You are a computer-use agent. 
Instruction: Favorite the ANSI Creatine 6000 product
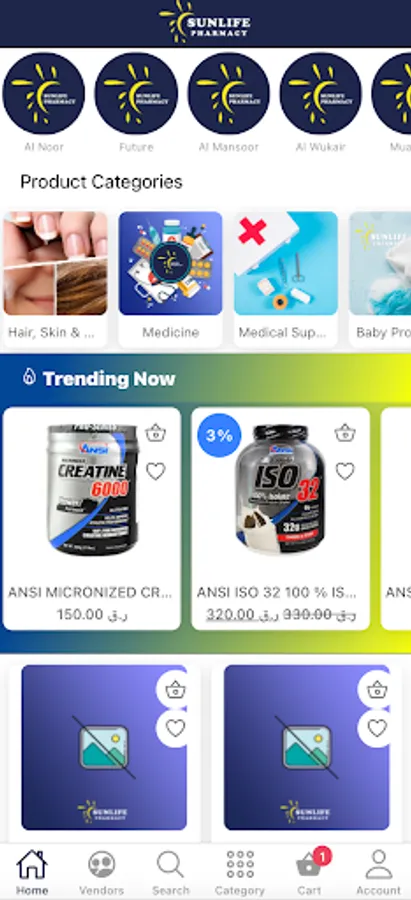(x=155, y=472)
